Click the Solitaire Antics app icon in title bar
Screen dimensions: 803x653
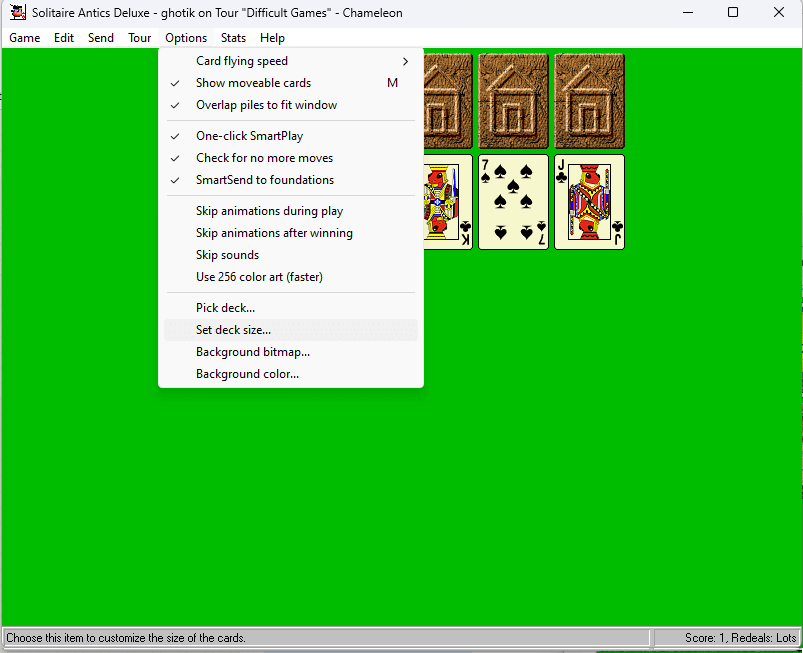click(x=17, y=12)
